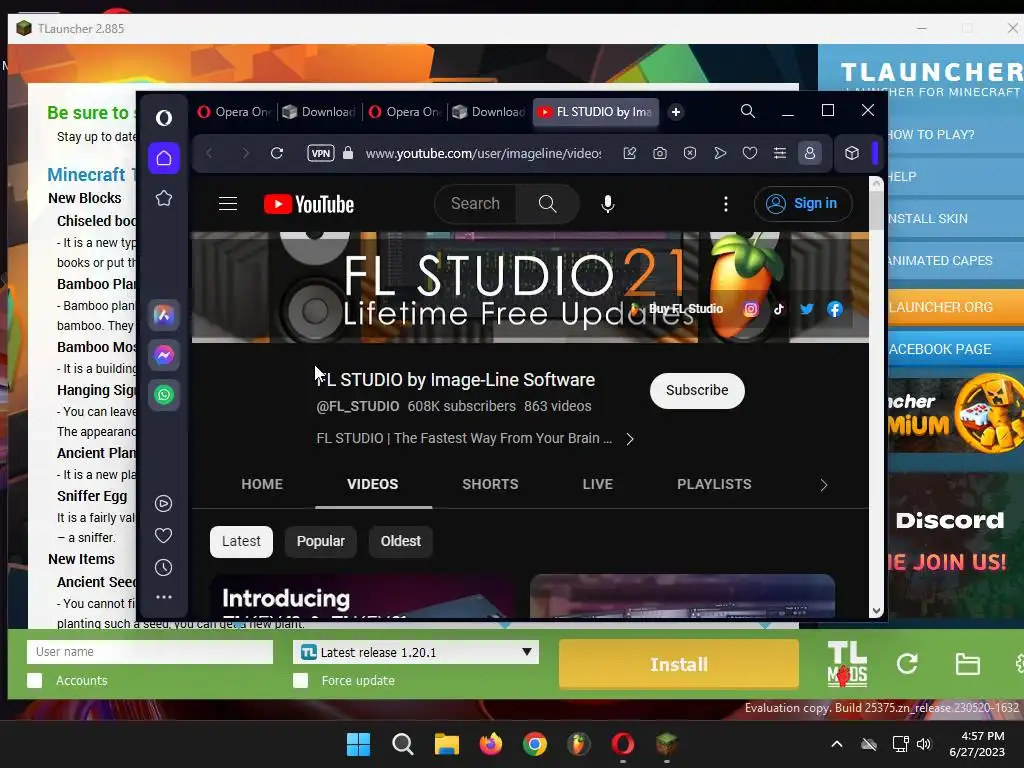The width and height of the screenshot is (1024, 768).
Task: Open FL Studio from the taskbar
Action: pos(579,744)
